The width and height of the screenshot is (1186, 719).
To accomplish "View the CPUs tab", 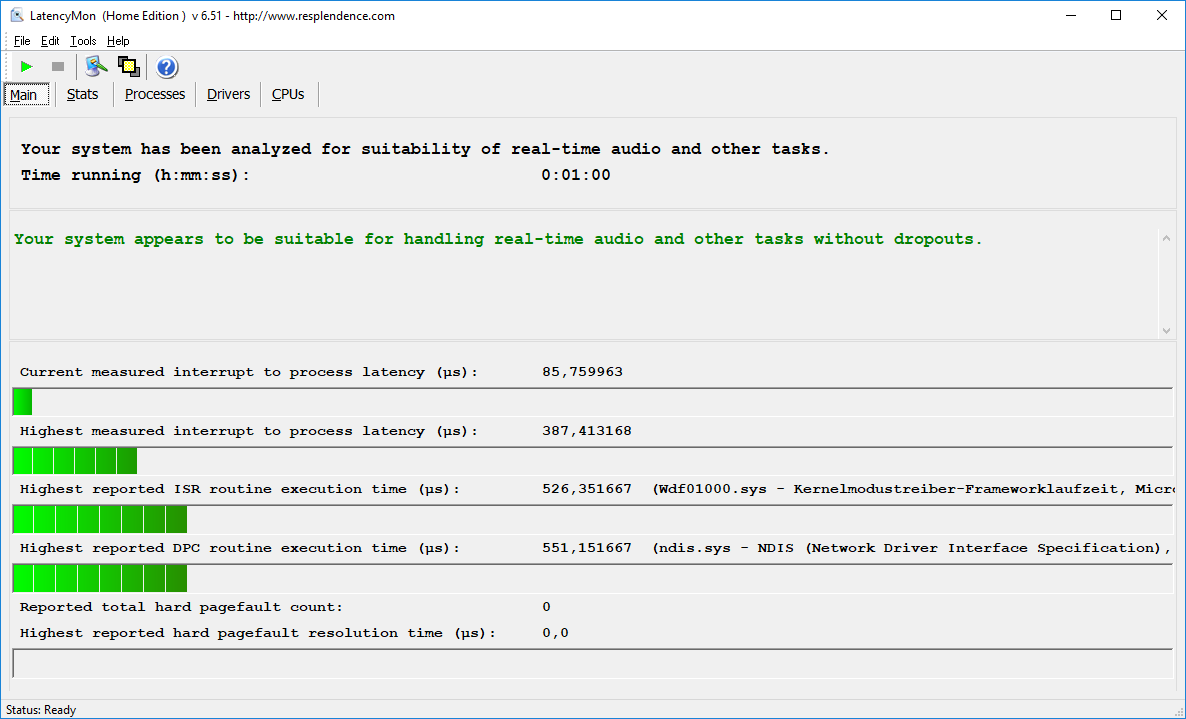I will pos(288,94).
